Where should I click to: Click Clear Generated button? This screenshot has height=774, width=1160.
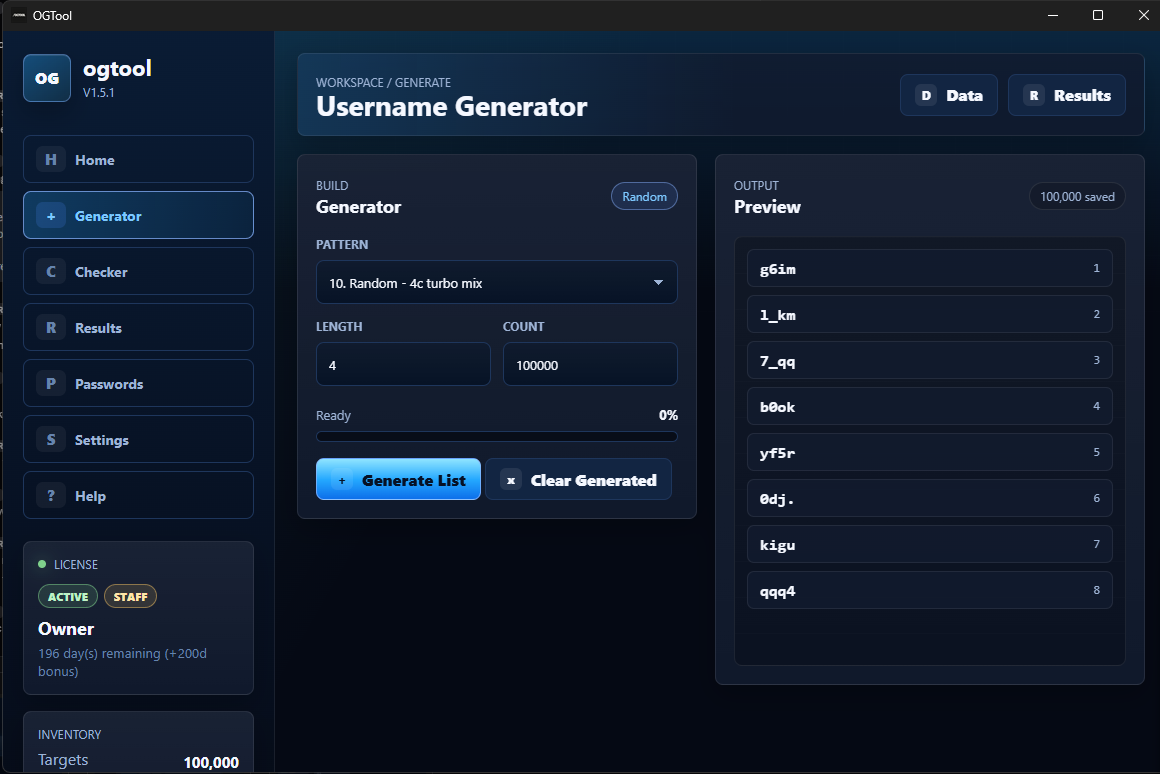(579, 479)
